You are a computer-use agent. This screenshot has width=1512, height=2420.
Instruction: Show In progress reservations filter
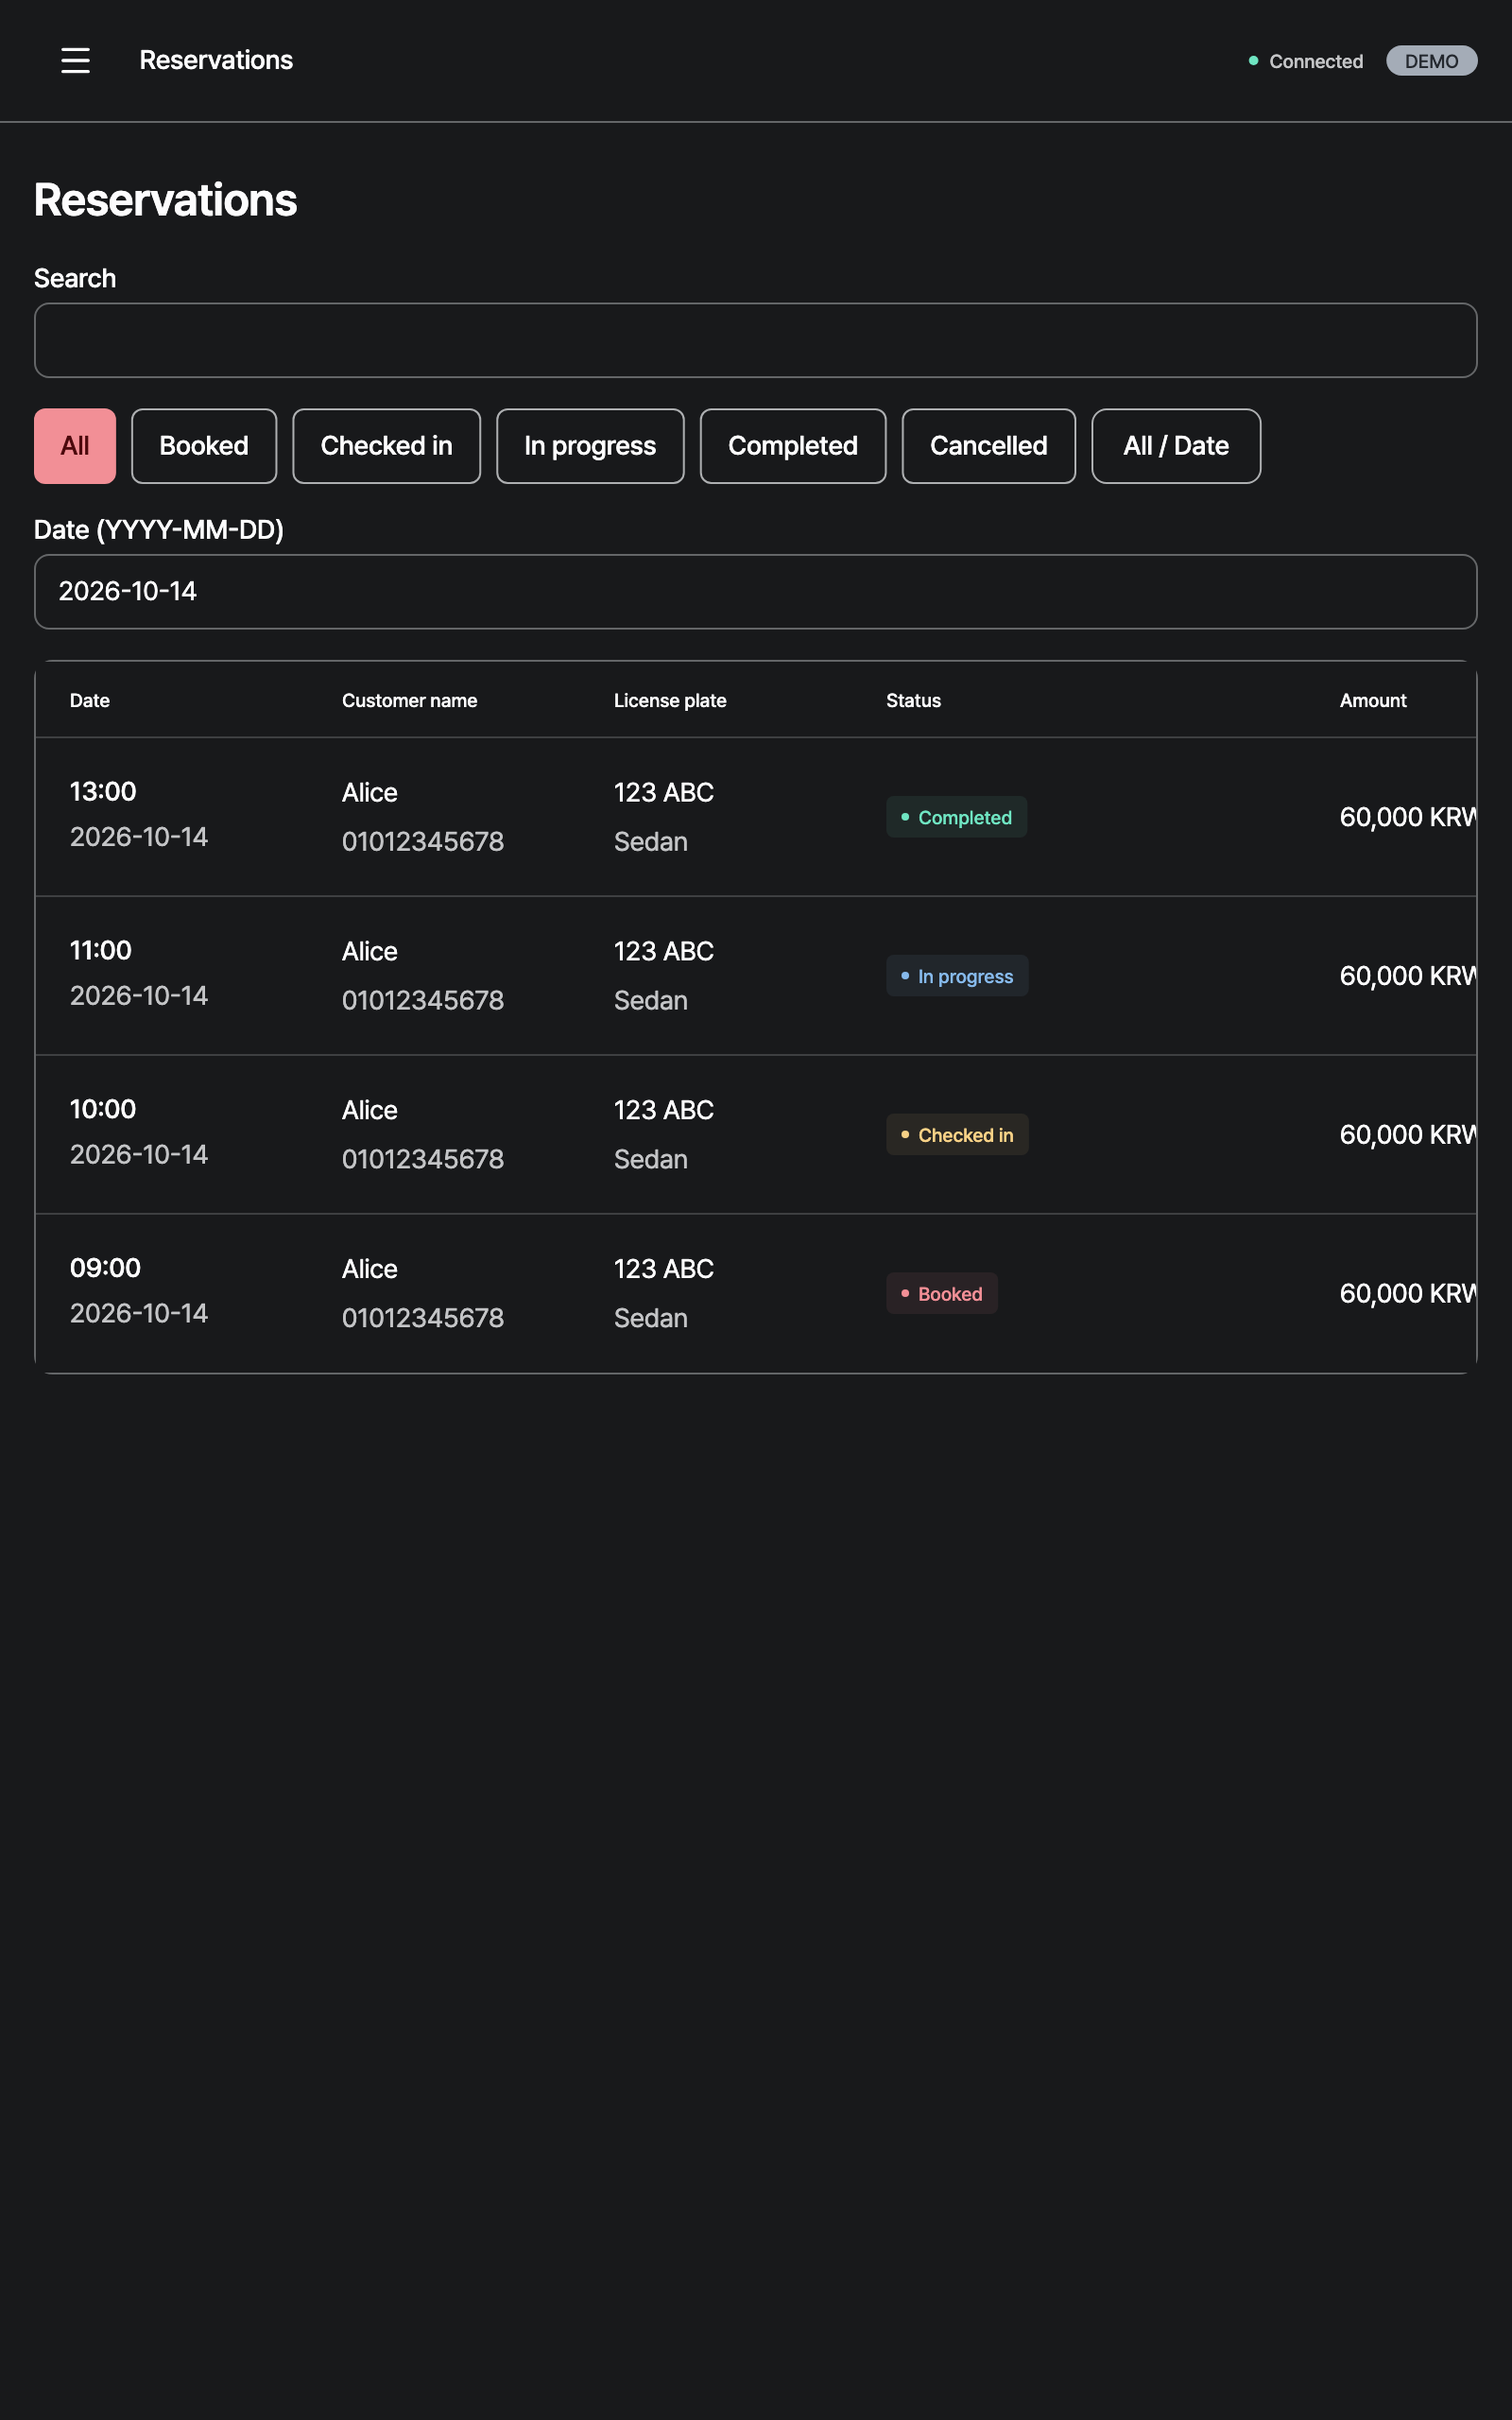[590, 446]
